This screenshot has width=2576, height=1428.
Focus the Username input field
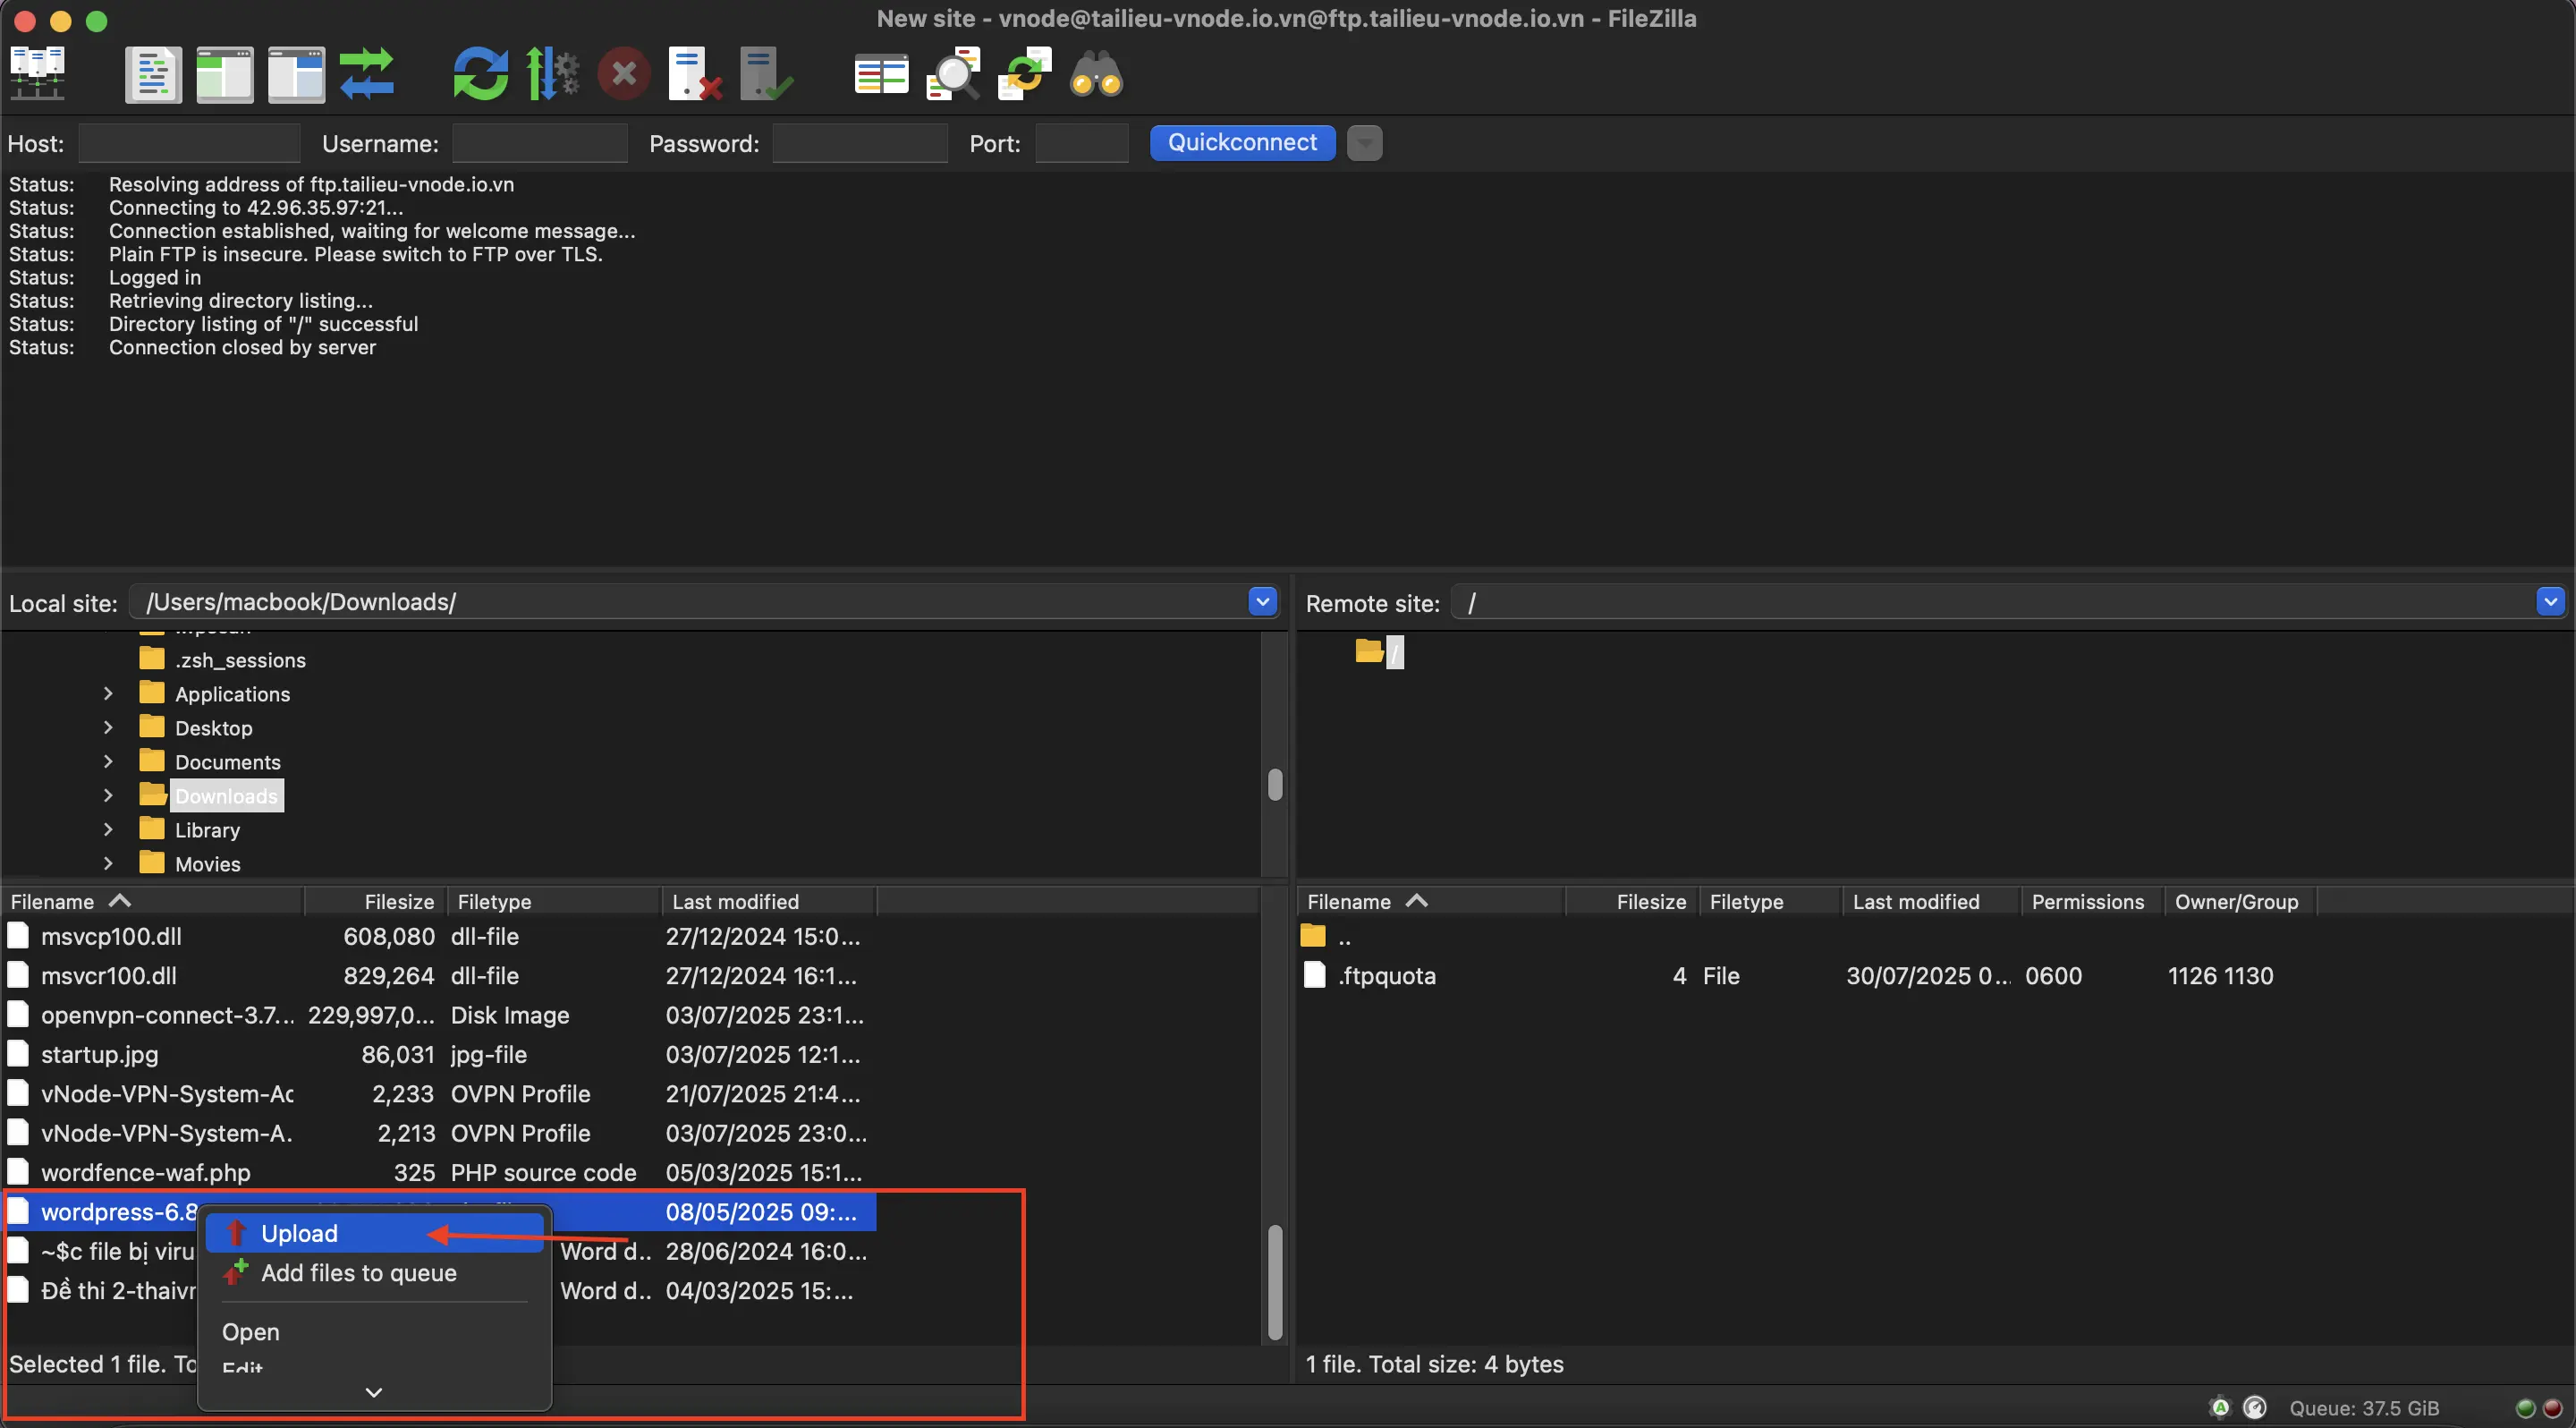pos(540,143)
